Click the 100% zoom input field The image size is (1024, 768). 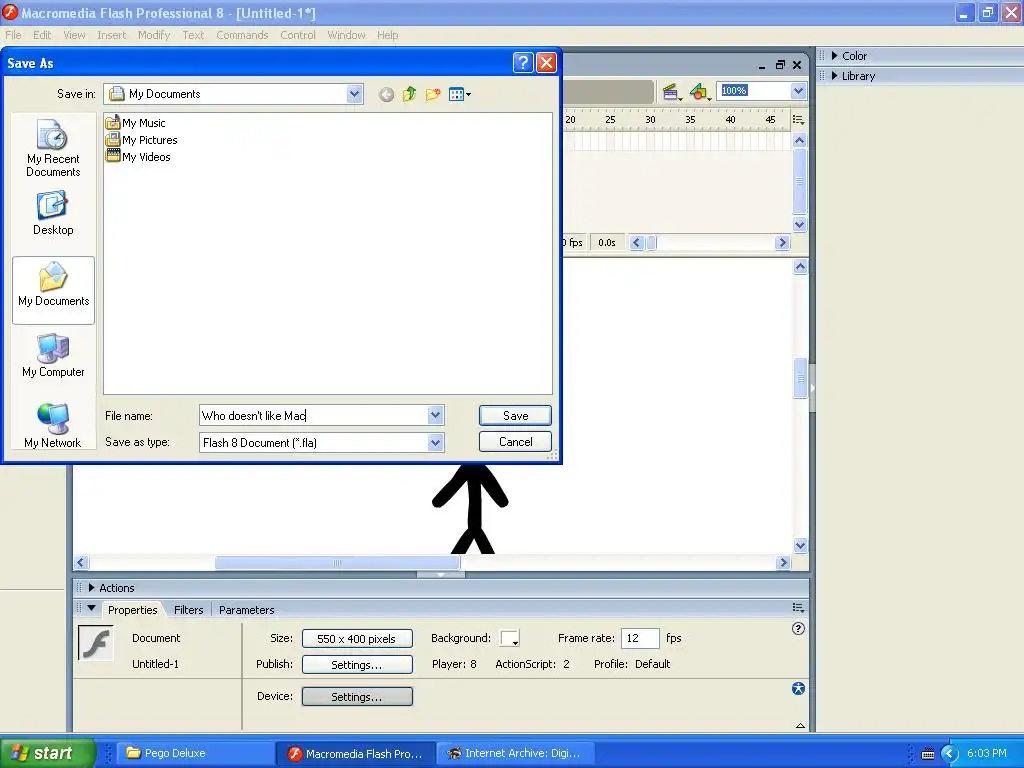[x=753, y=91]
